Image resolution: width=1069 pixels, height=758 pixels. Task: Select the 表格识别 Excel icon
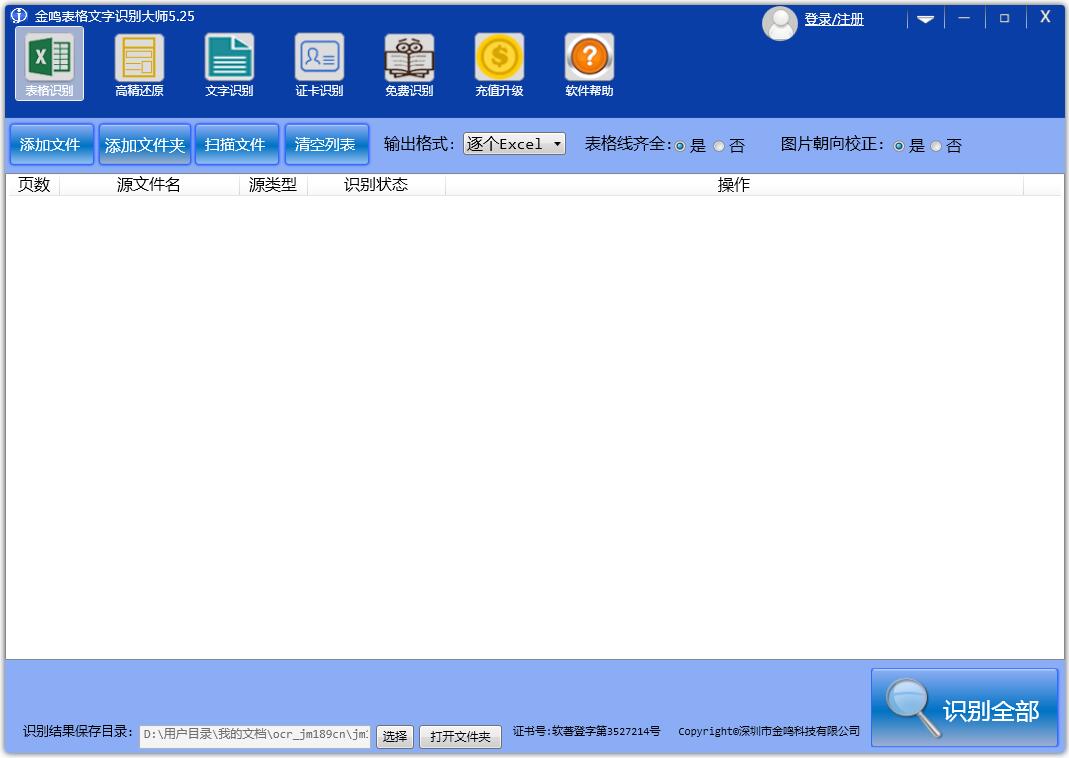coord(49,63)
